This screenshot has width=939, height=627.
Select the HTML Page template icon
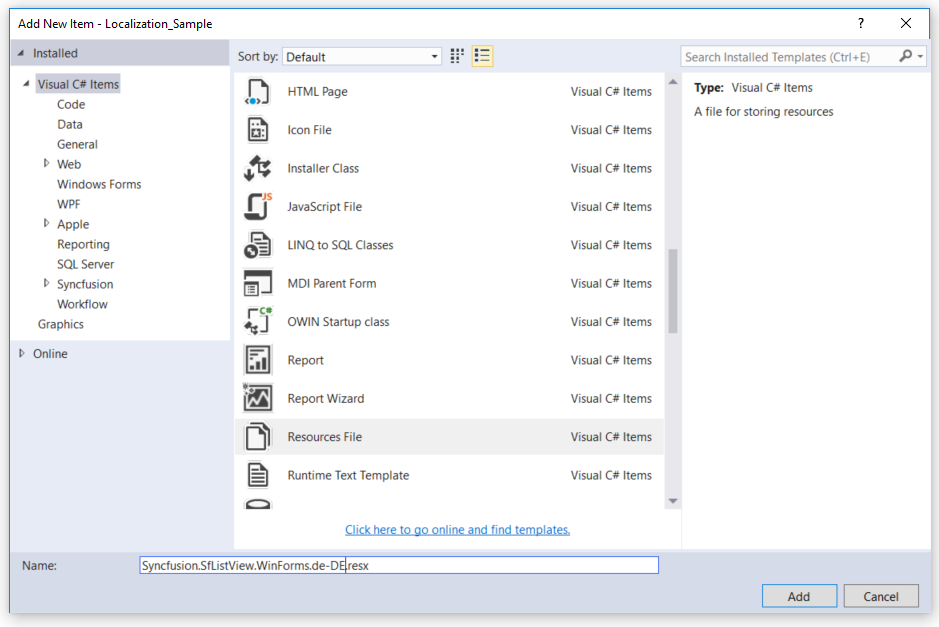tap(258, 92)
